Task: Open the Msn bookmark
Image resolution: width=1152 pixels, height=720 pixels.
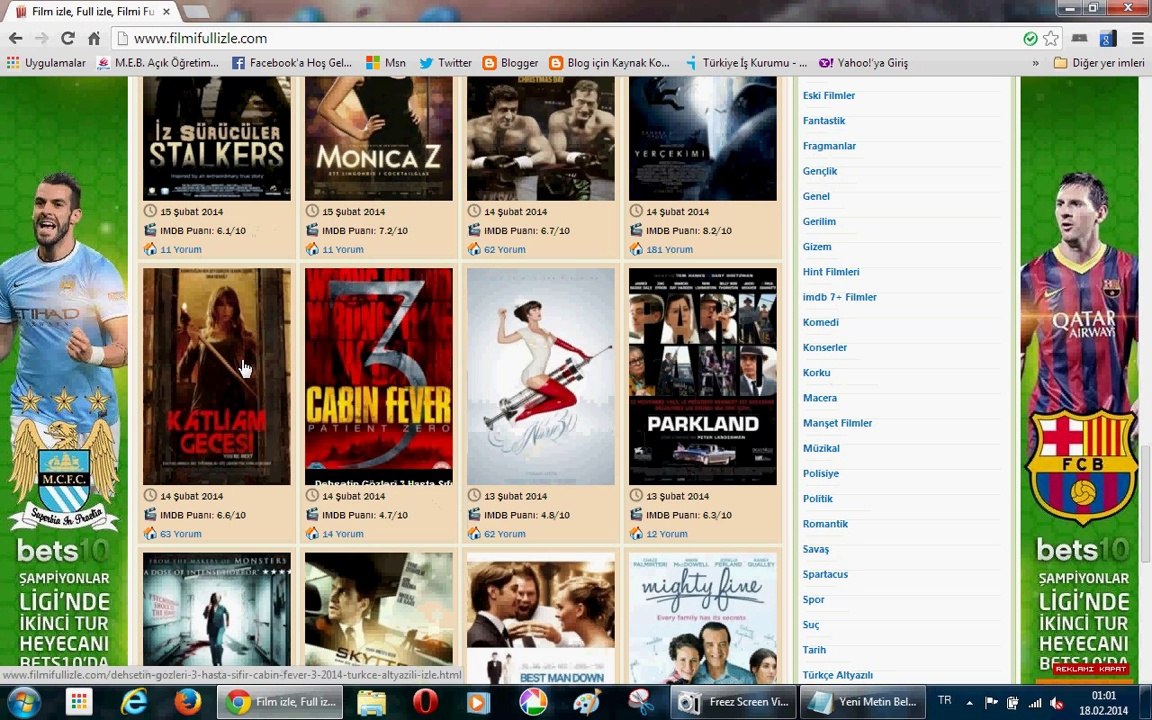Action: (386, 63)
